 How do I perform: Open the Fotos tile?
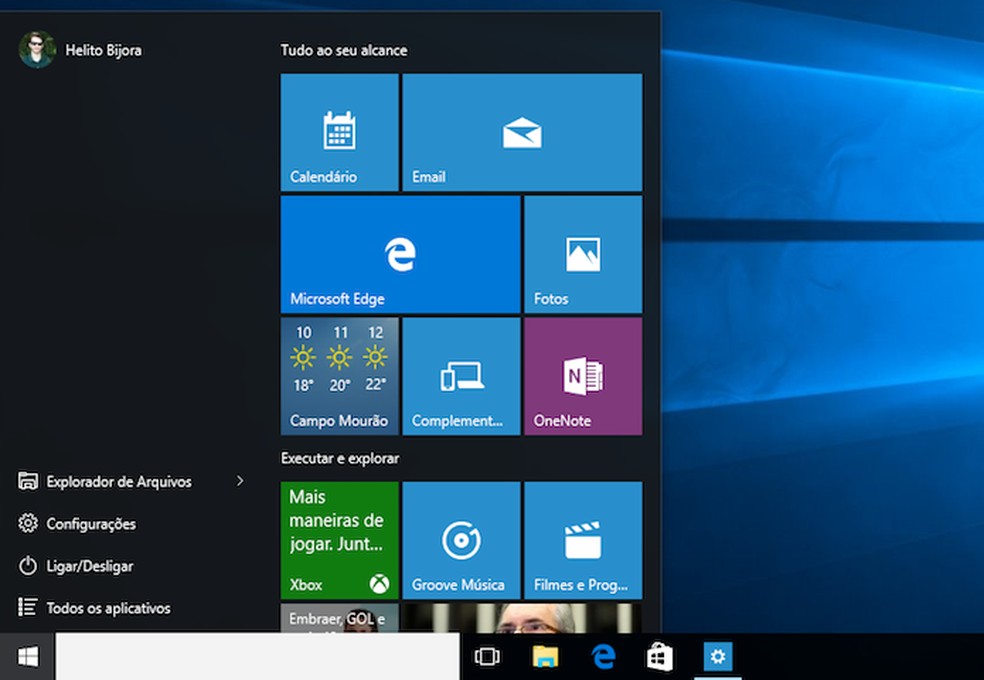pyautogui.click(x=582, y=254)
